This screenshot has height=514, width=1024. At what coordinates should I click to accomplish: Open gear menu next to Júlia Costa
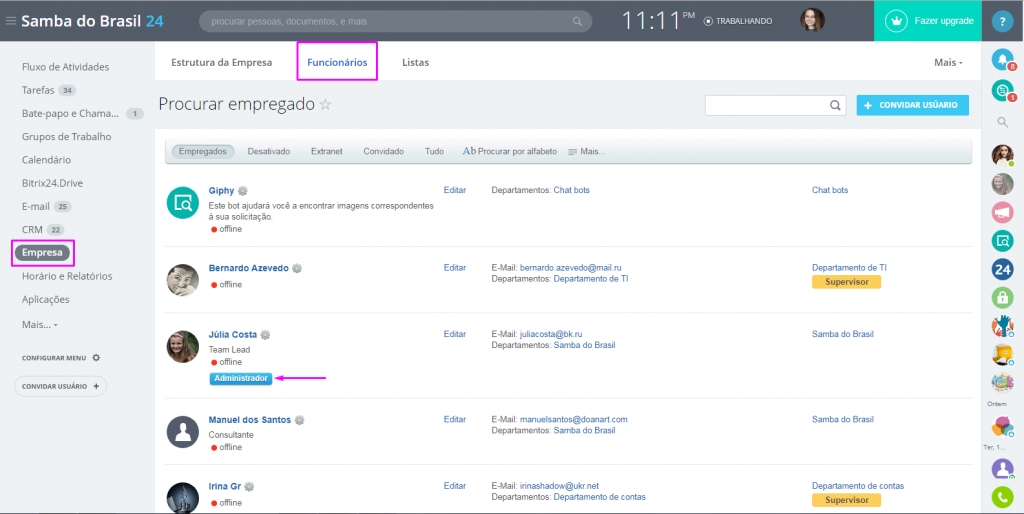click(265, 335)
